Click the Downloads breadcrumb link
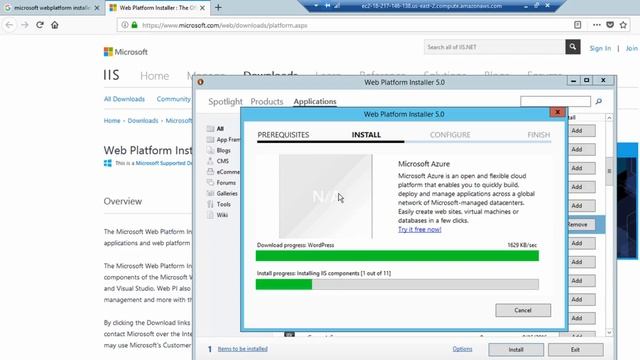Screen dimensions: 640x360 click(143, 121)
